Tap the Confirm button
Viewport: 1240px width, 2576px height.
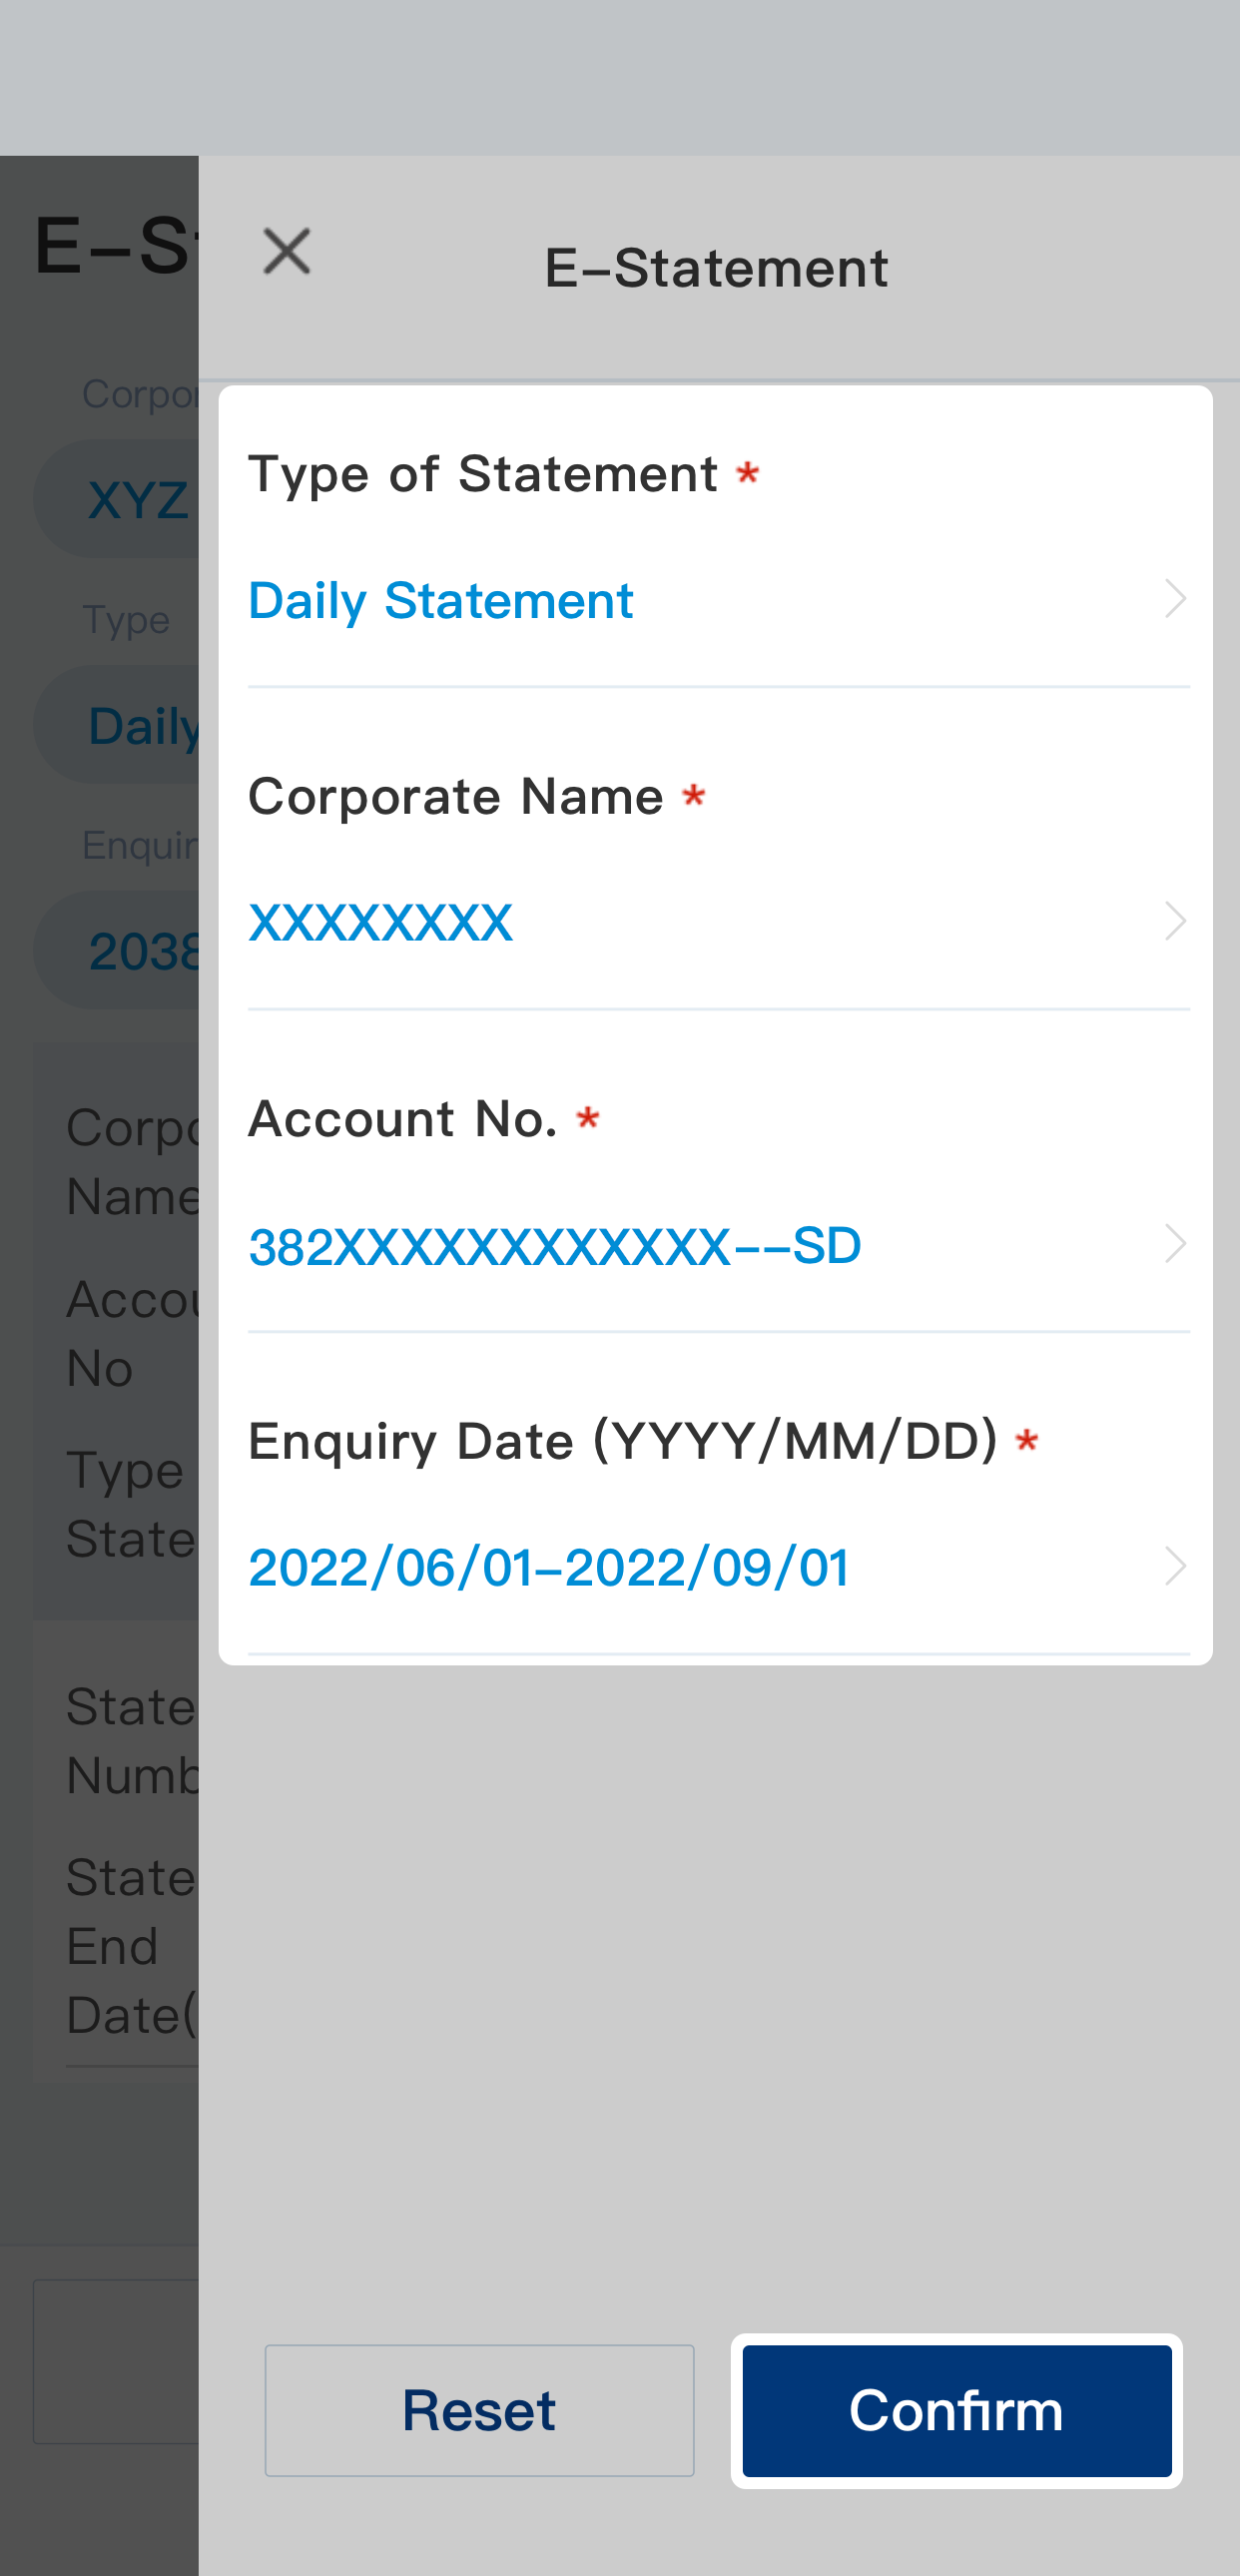pos(956,2410)
